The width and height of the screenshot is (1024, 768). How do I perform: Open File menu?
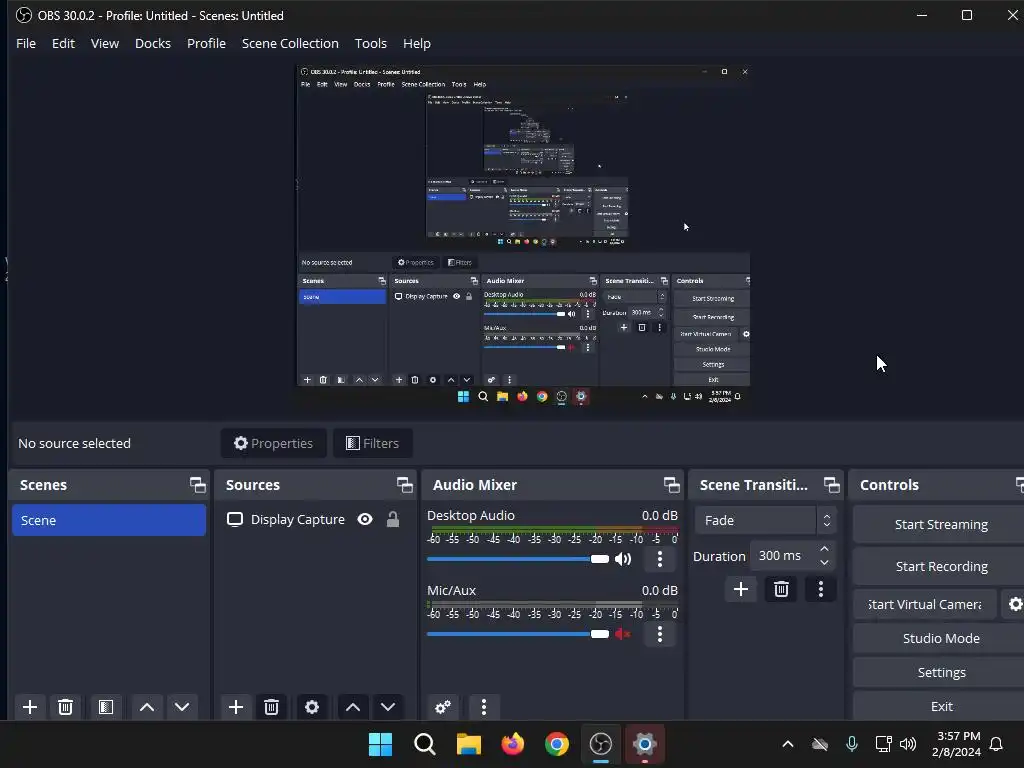click(x=26, y=43)
